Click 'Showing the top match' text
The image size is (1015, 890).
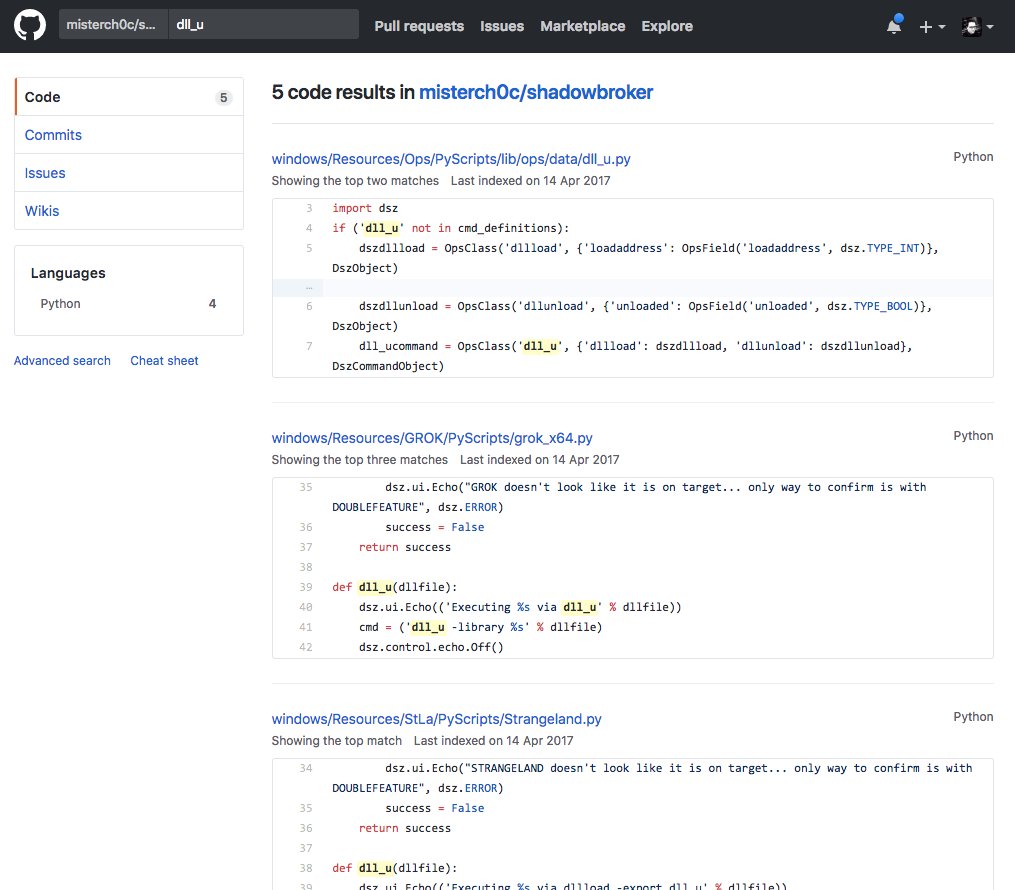(337, 740)
